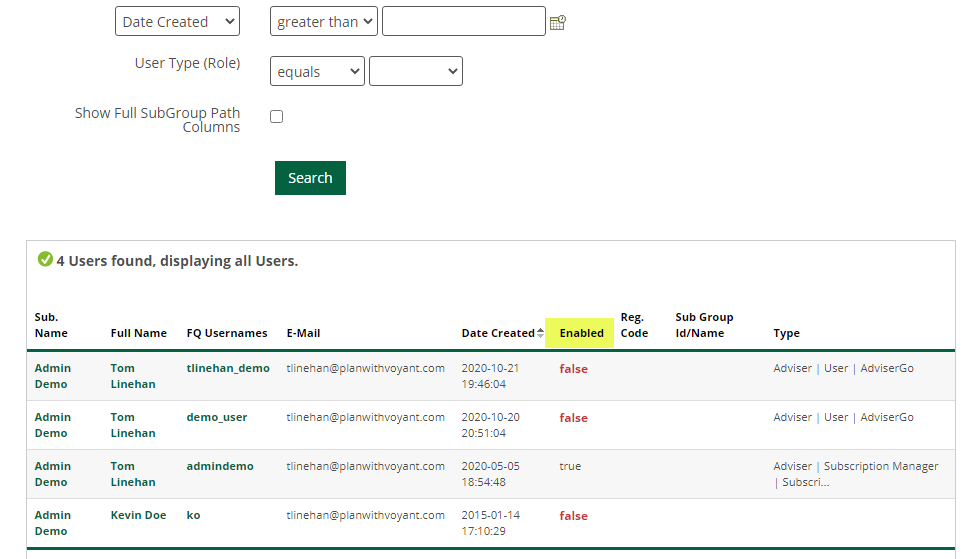Image resolution: width=963 pixels, height=559 pixels.
Task: Click Admin Demo in the first row
Action: pos(53,376)
